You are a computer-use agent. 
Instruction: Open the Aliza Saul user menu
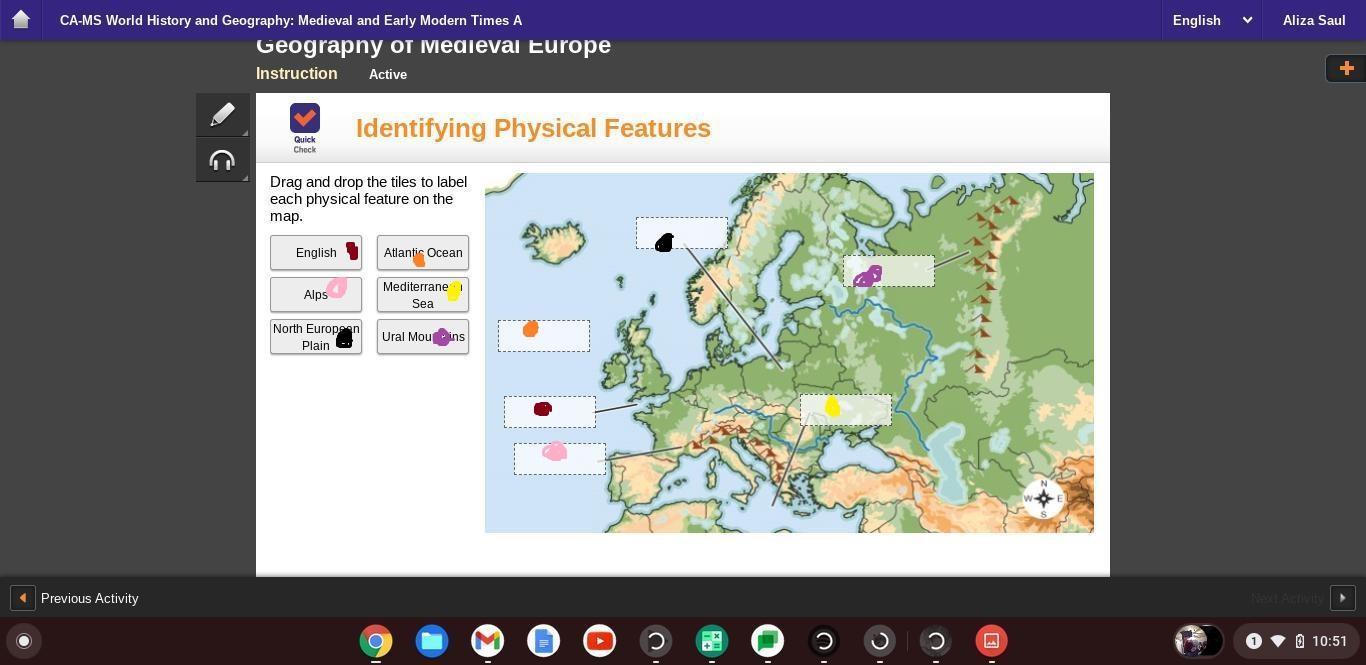point(1313,20)
